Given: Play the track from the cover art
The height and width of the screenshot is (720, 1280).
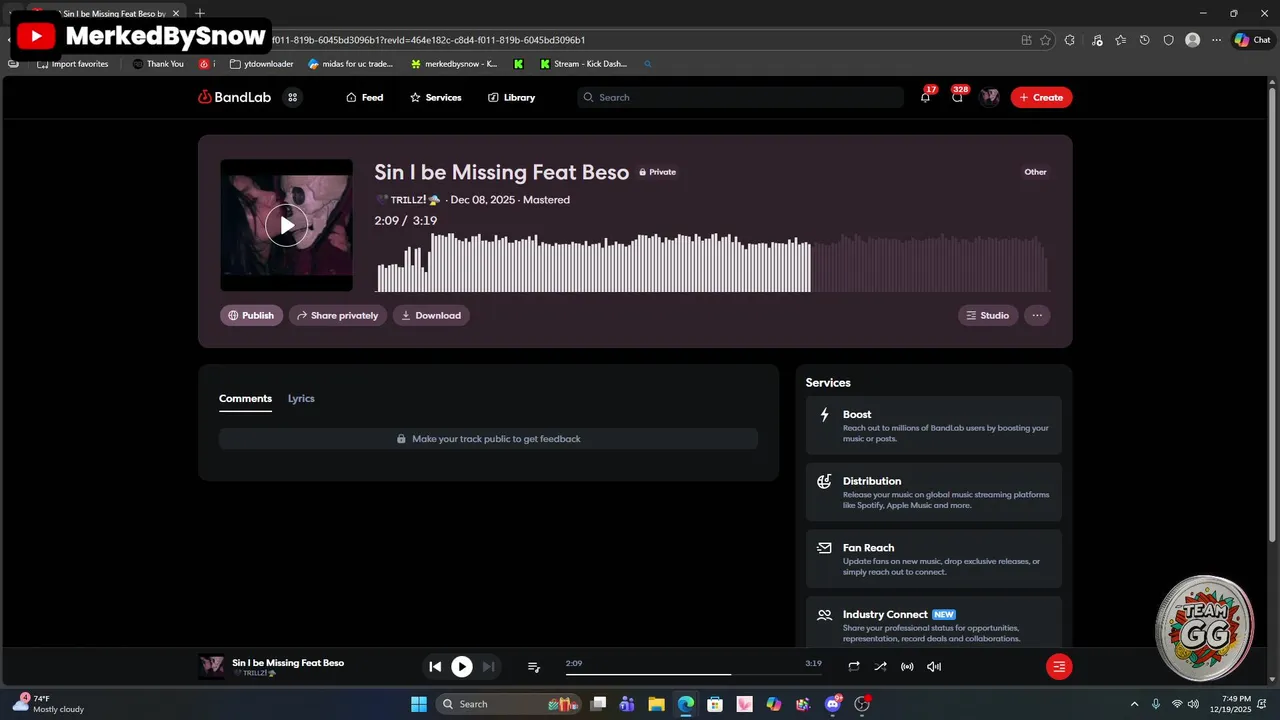Looking at the screenshot, I should [286, 225].
